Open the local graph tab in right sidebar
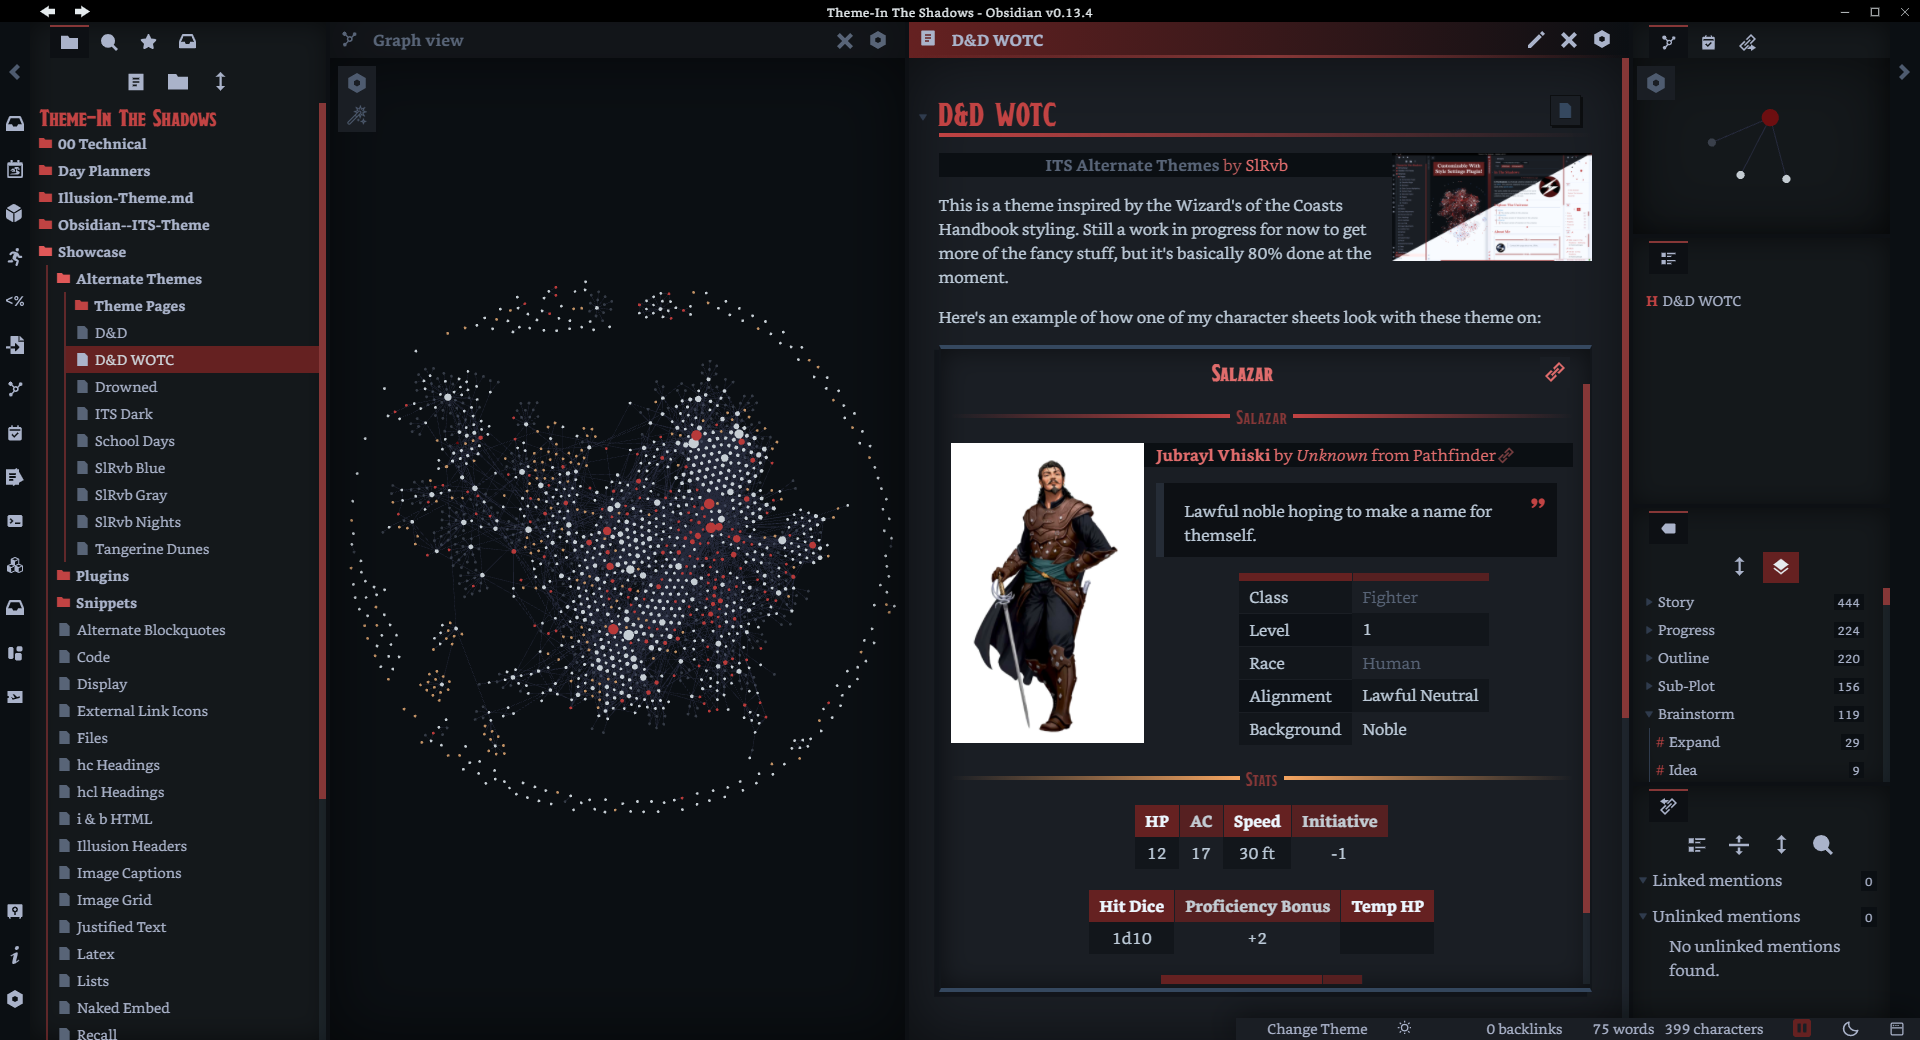This screenshot has height=1040, width=1920. click(1668, 43)
